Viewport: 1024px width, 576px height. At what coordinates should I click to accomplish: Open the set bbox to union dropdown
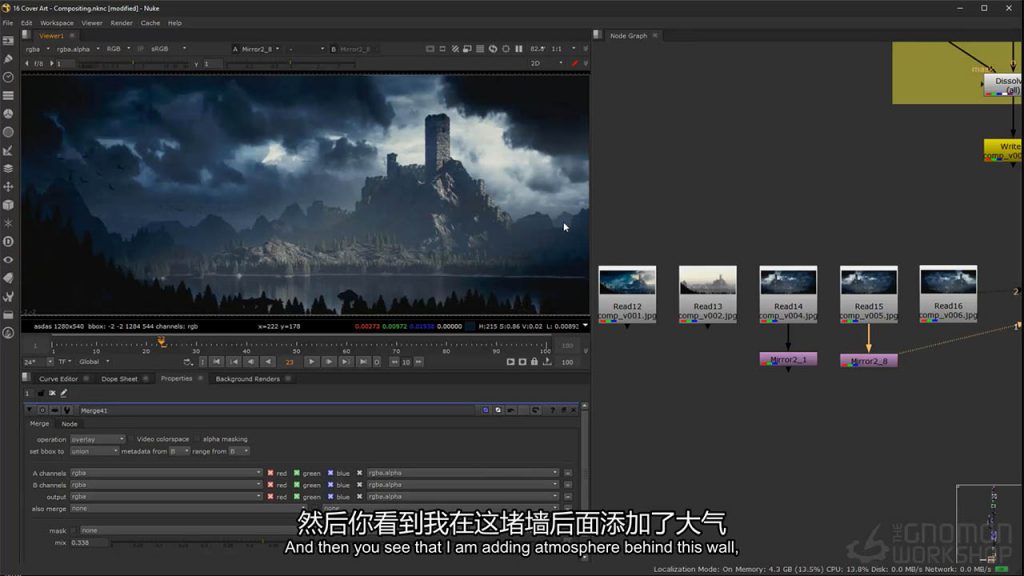tap(95, 451)
